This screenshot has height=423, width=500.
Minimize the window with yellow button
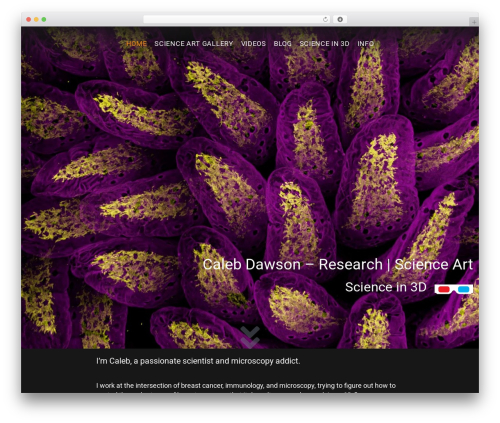[x=36, y=19]
